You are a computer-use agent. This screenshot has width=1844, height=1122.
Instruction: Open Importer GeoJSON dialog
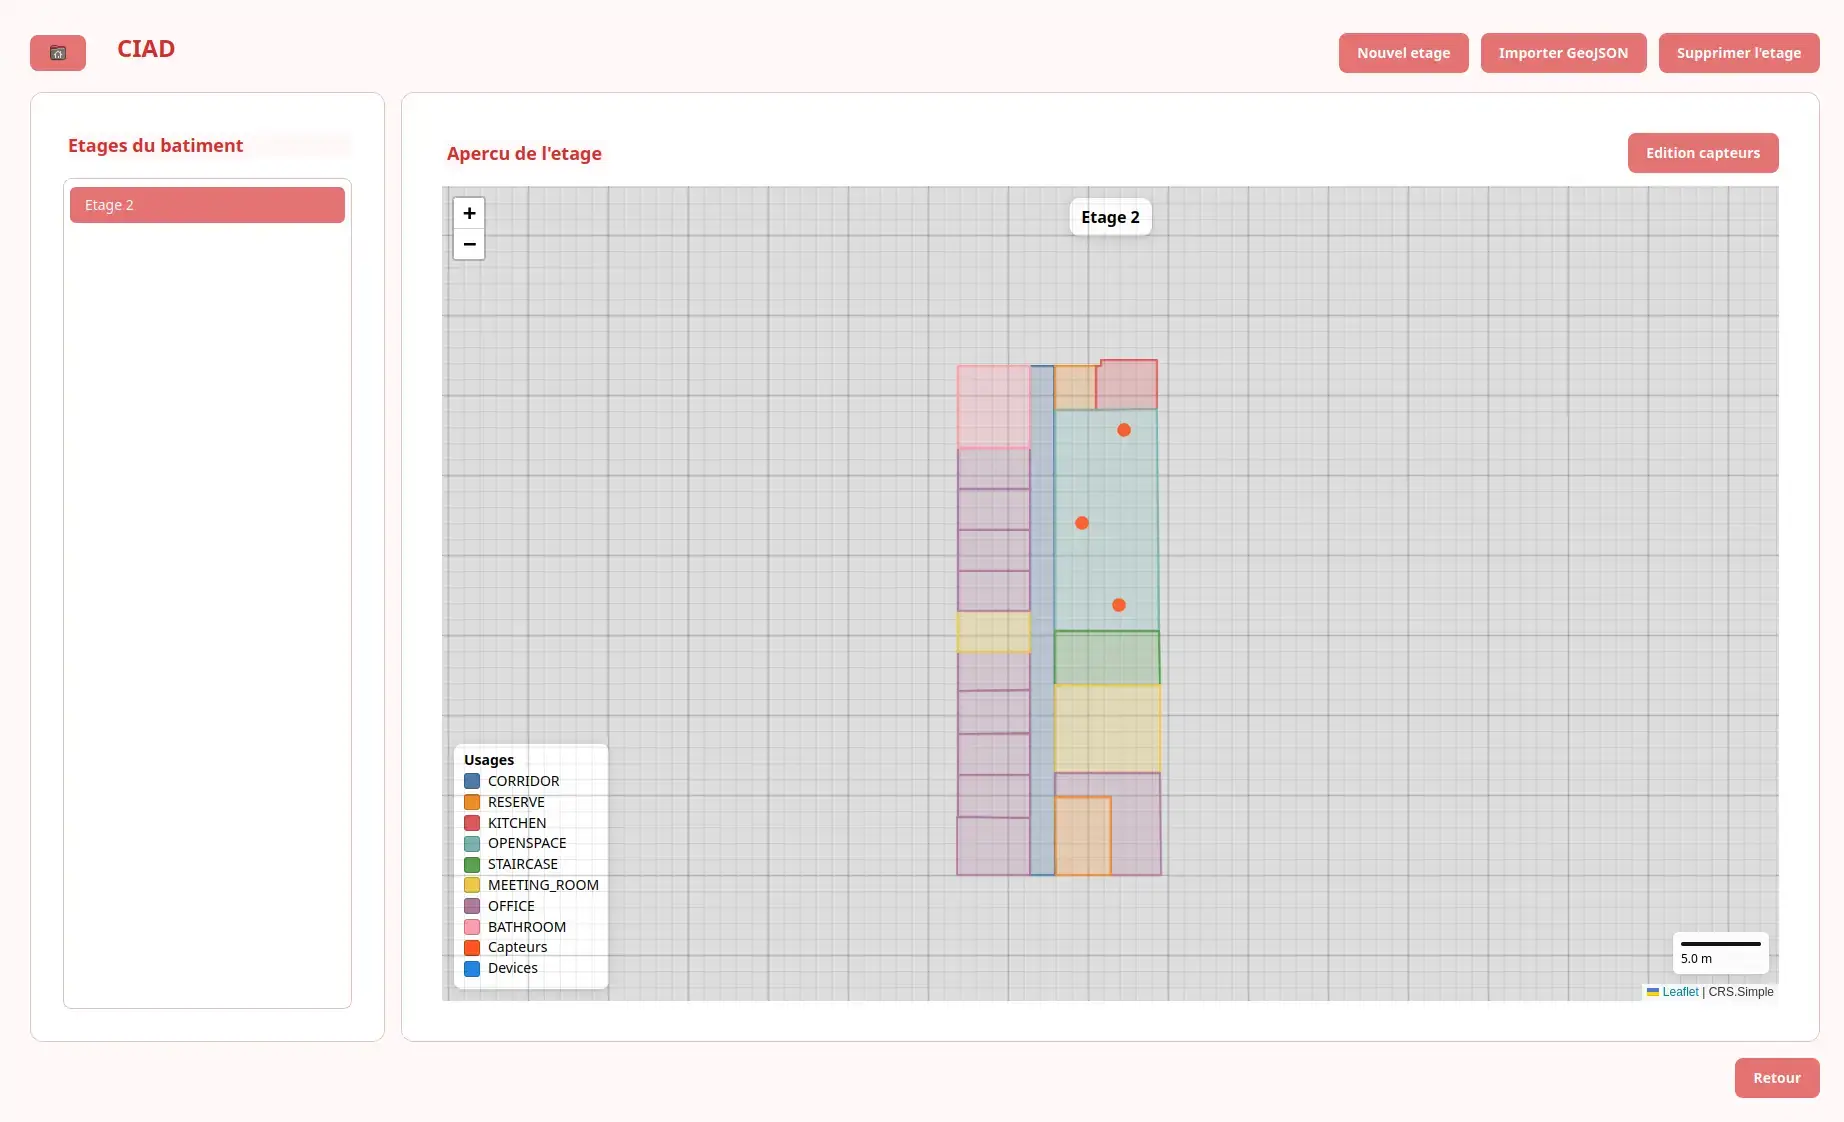tap(1563, 53)
